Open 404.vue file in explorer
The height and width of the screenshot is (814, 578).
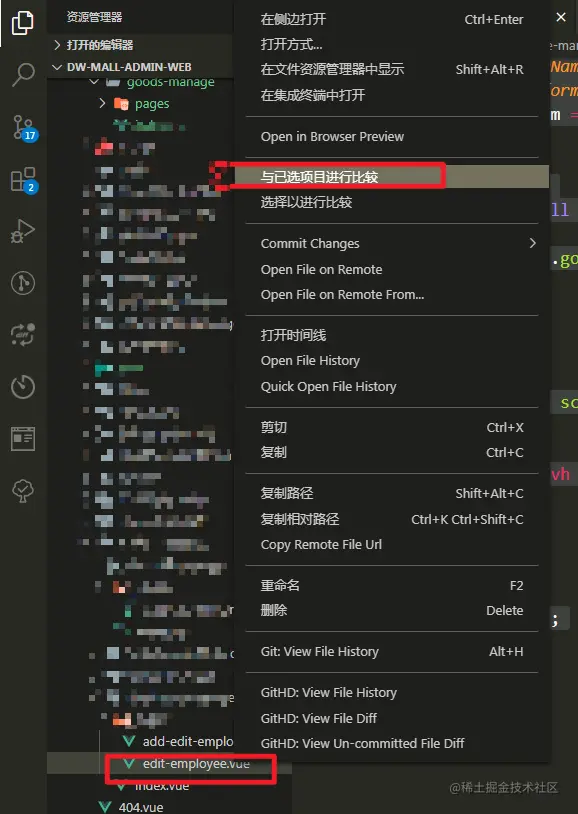[140, 807]
